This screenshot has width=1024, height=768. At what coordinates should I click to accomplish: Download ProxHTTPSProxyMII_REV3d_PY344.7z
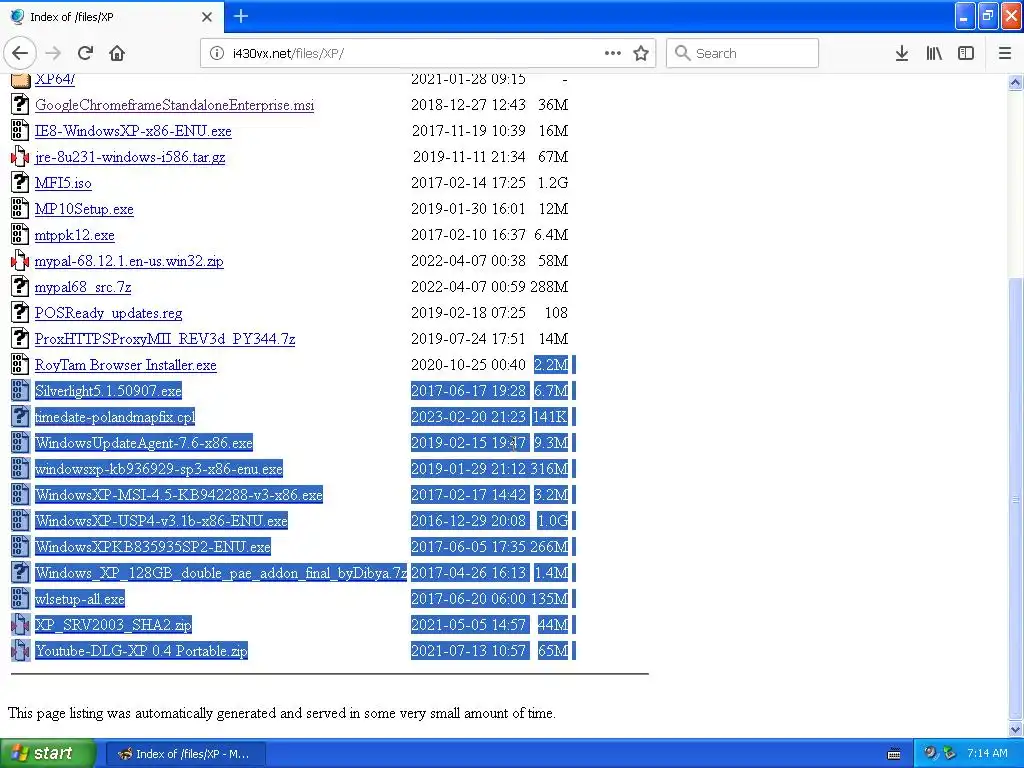(x=165, y=338)
